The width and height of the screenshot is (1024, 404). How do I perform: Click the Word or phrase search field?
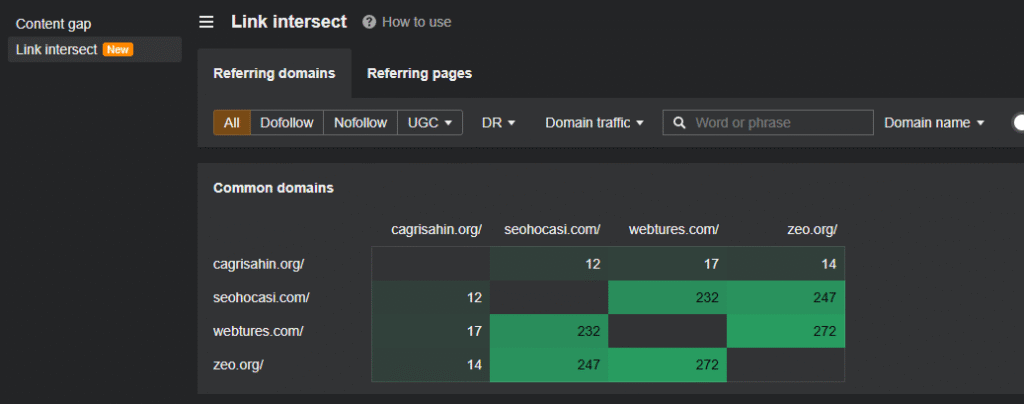click(x=768, y=123)
